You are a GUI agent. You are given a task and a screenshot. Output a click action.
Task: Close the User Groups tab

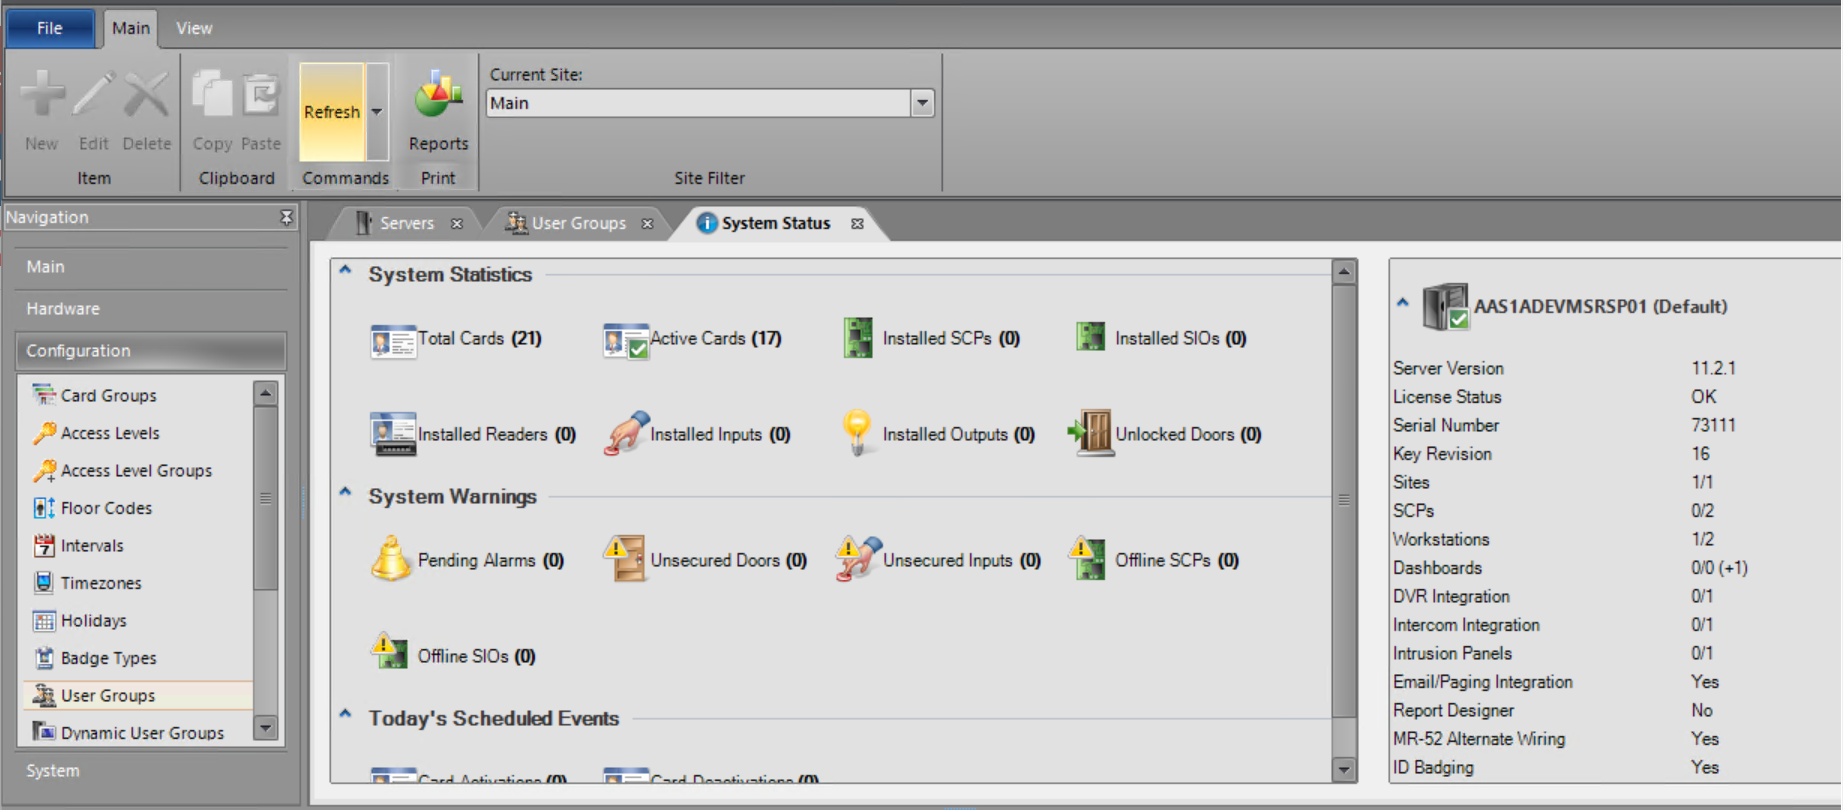pyautogui.click(x=647, y=224)
